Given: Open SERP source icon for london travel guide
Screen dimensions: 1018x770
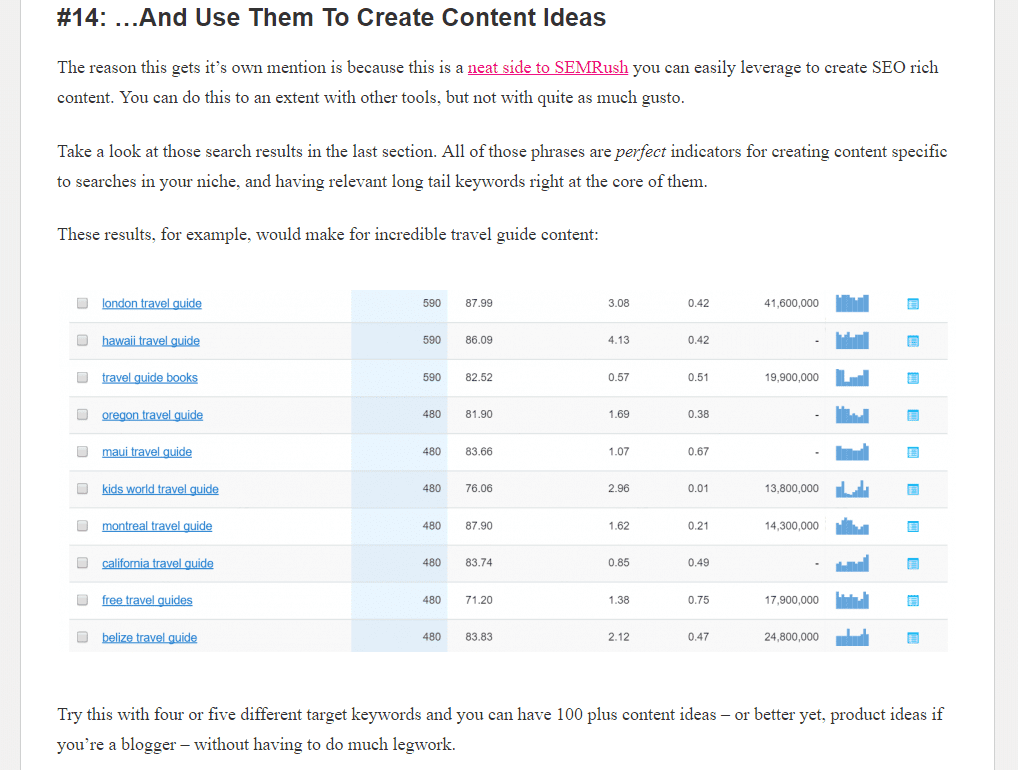Looking at the screenshot, I should [x=913, y=303].
